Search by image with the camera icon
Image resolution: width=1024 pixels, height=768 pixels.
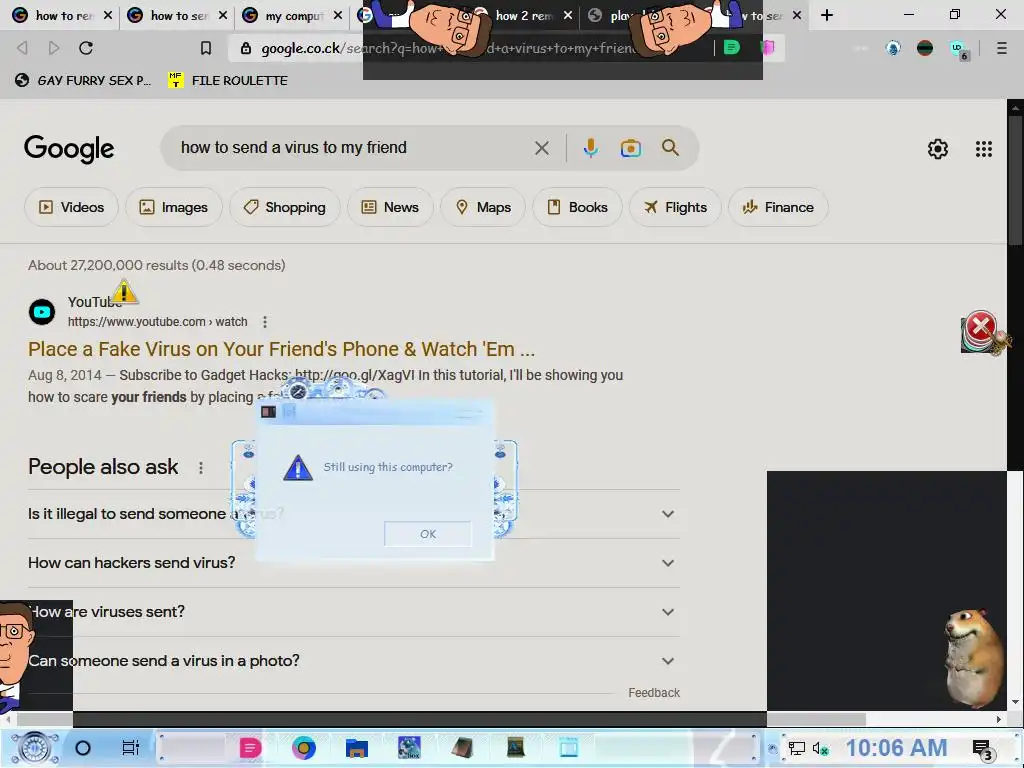630,148
